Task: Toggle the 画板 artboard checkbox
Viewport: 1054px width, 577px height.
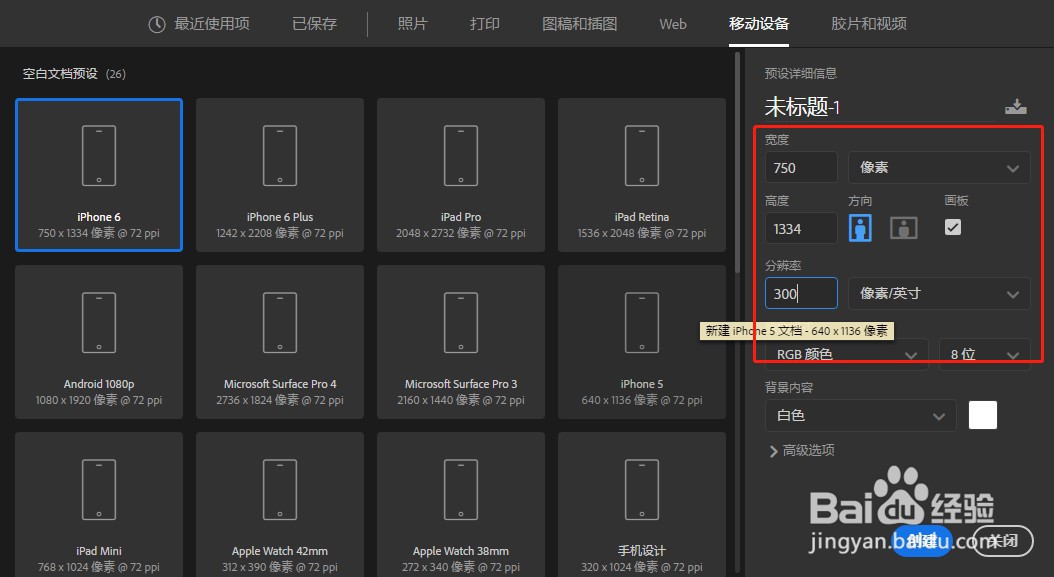Action: coord(952,227)
